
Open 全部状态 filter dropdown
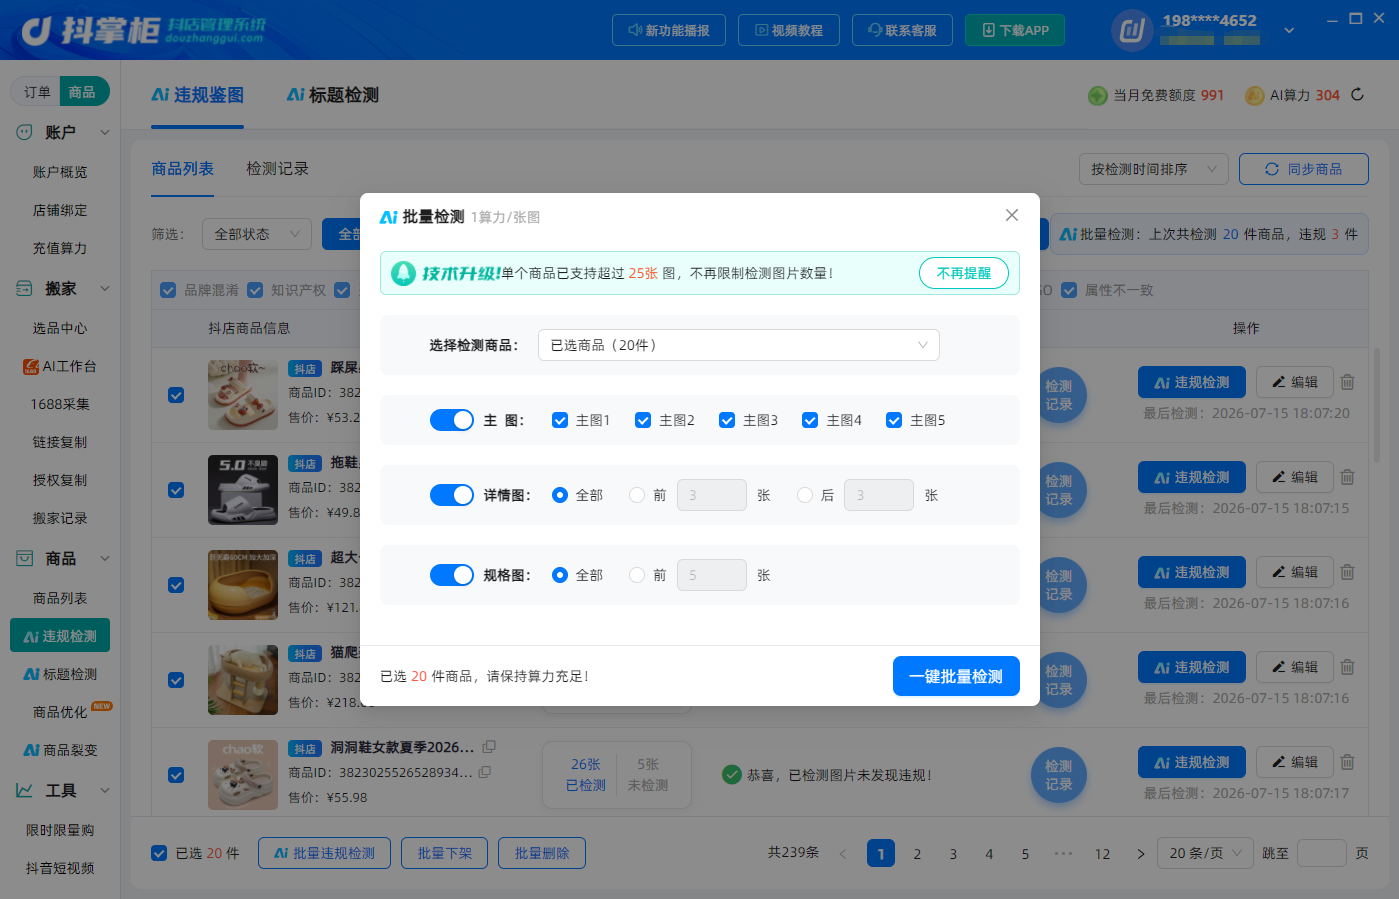click(x=257, y=234)
